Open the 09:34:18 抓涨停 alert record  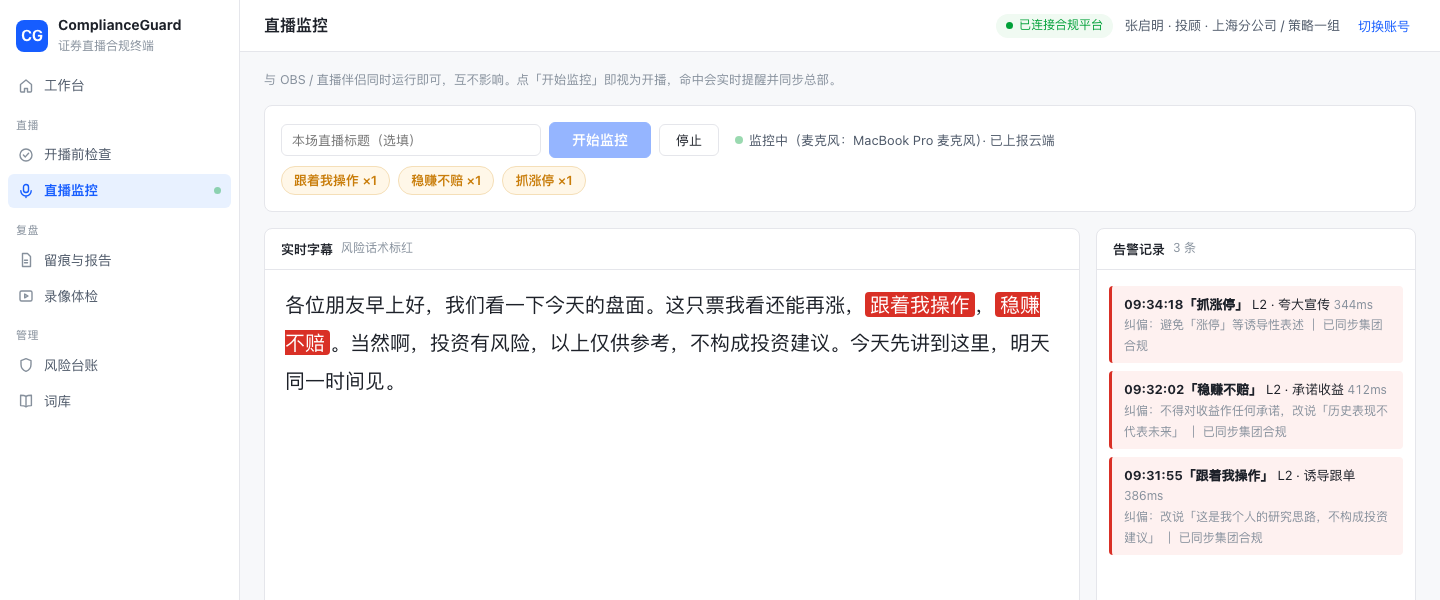click(1256, 324)
